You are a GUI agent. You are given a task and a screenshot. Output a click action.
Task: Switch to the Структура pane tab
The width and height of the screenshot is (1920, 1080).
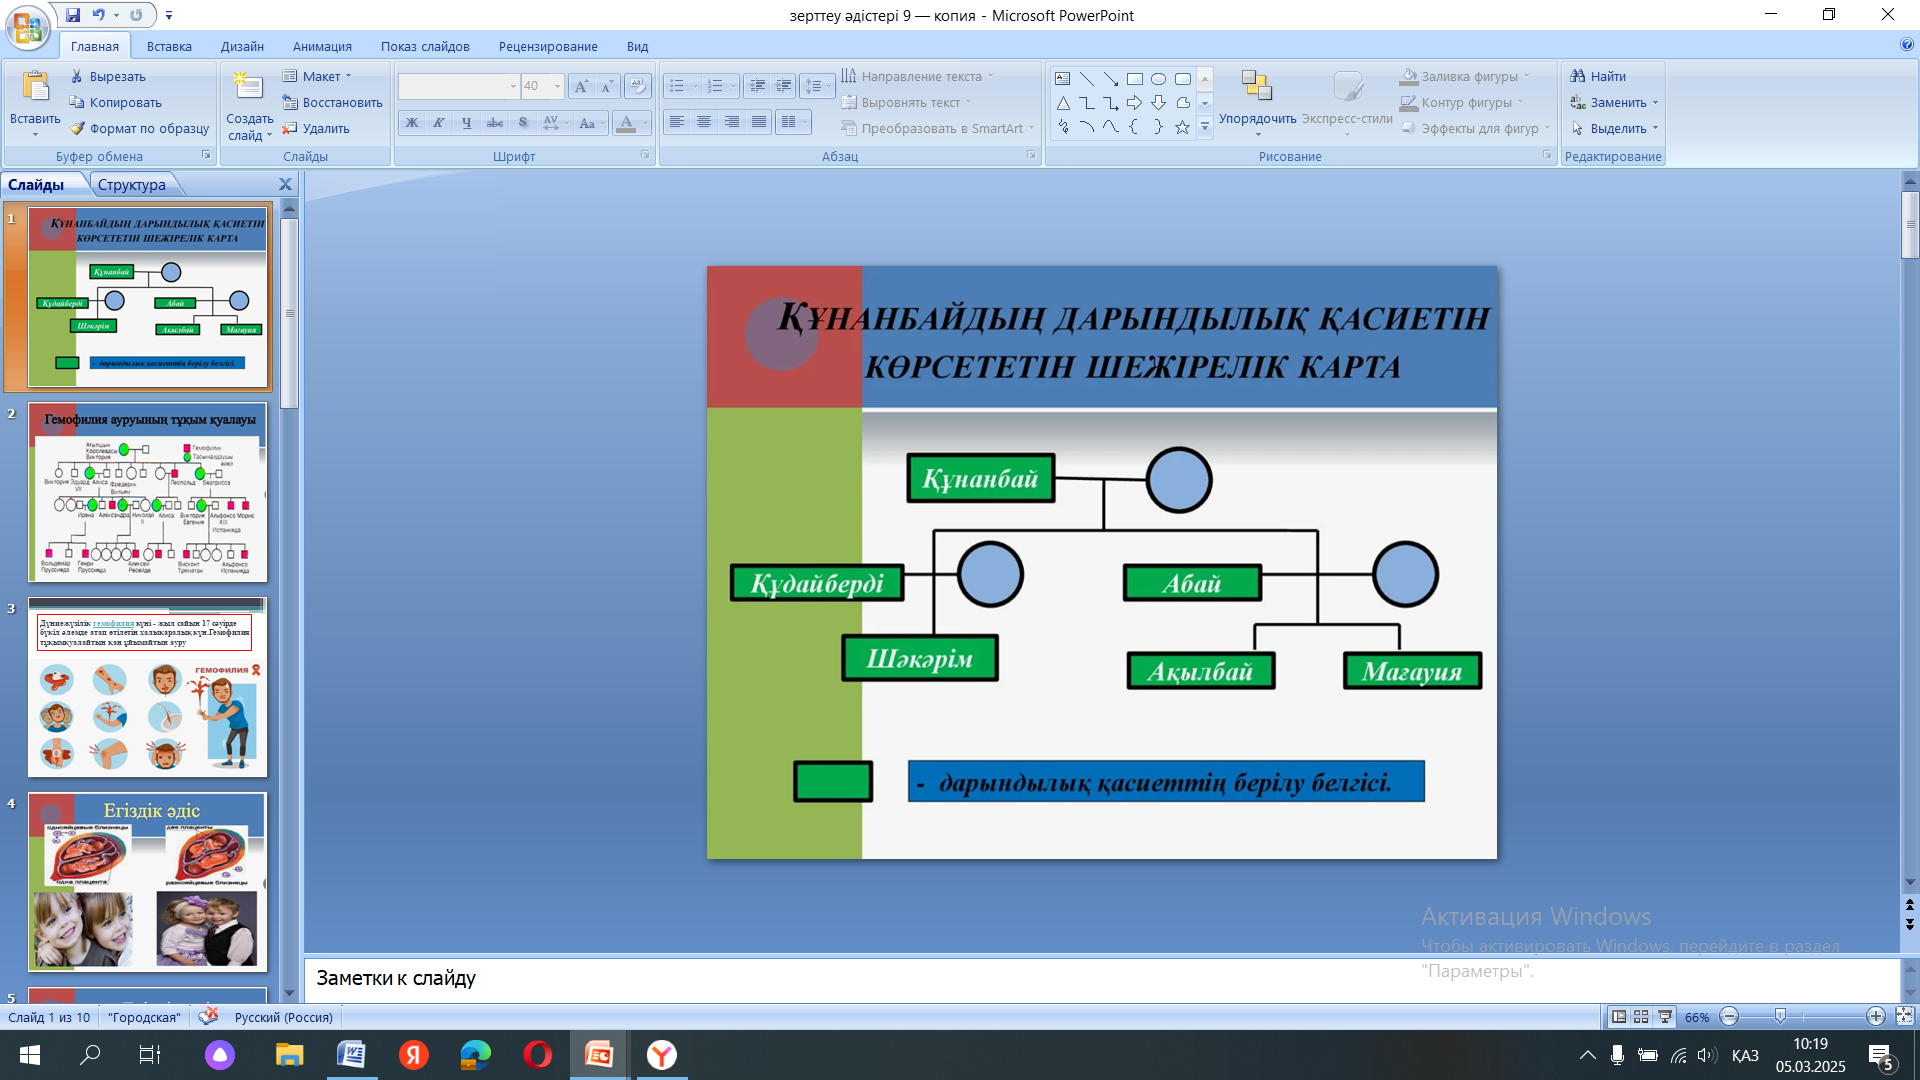pyautogui.click(x=132, y=184)
